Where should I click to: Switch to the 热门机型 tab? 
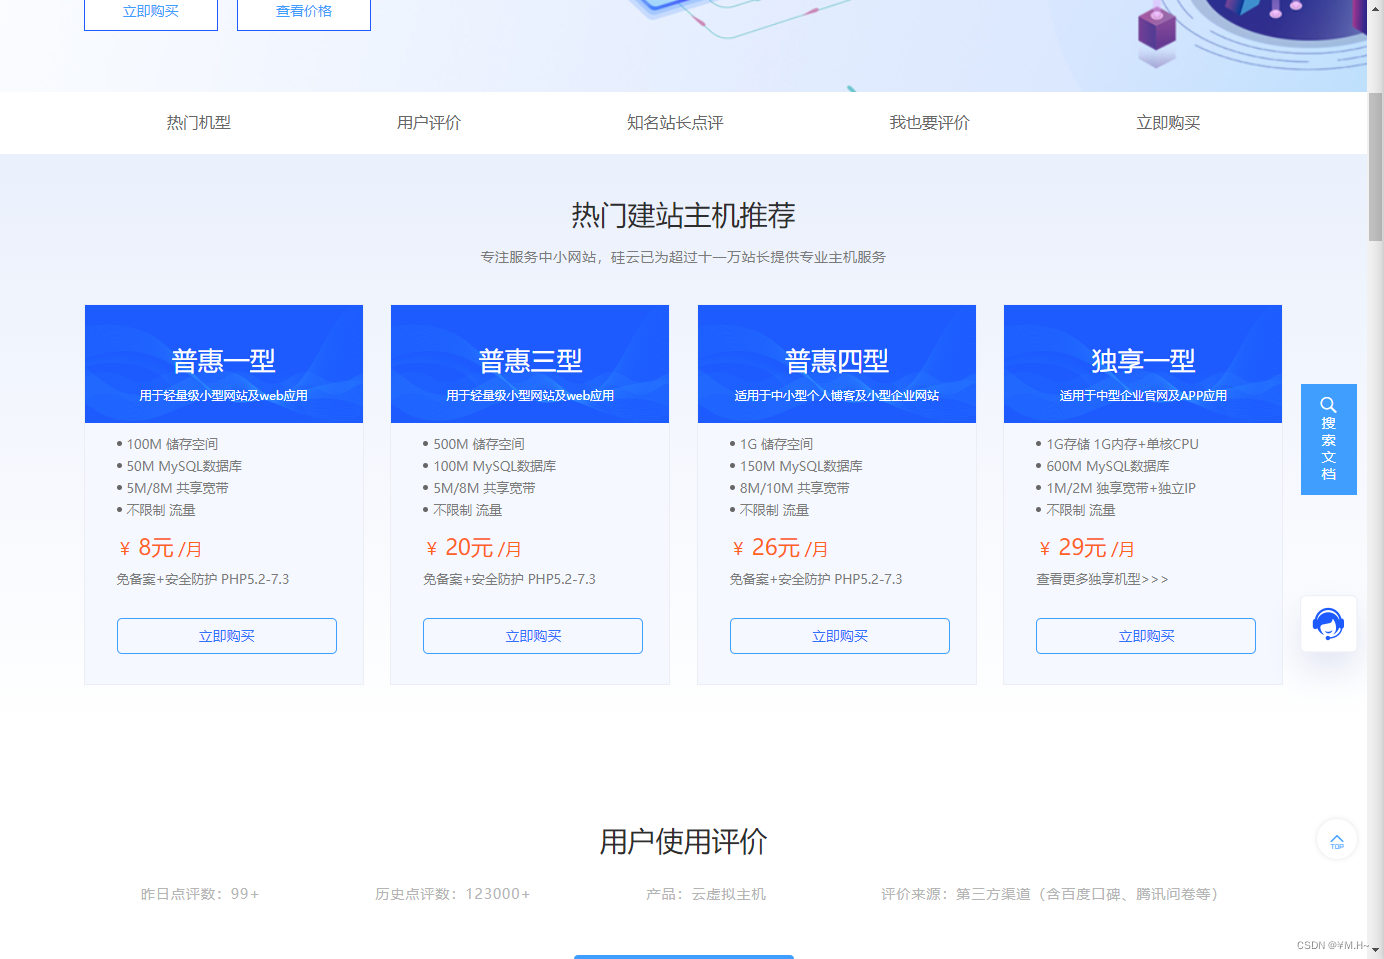pos(199,123)
